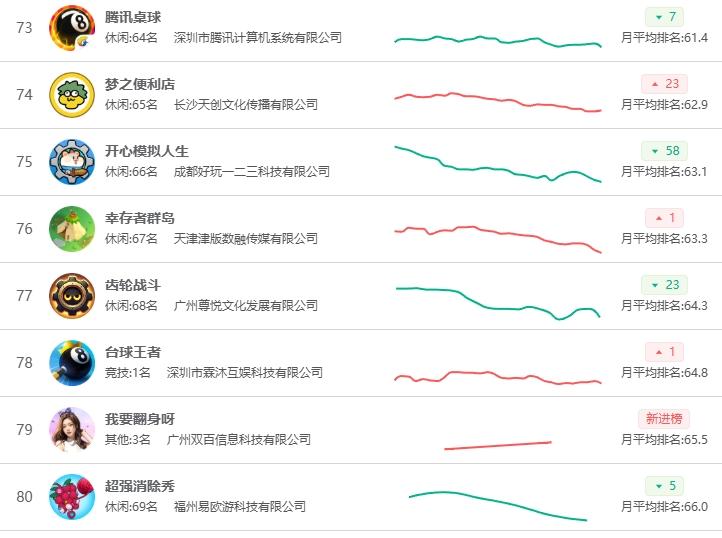Select the 其他:3名 category label
Image resolution: width=722 pixels, height=538 pixels.
click(128, 439)
